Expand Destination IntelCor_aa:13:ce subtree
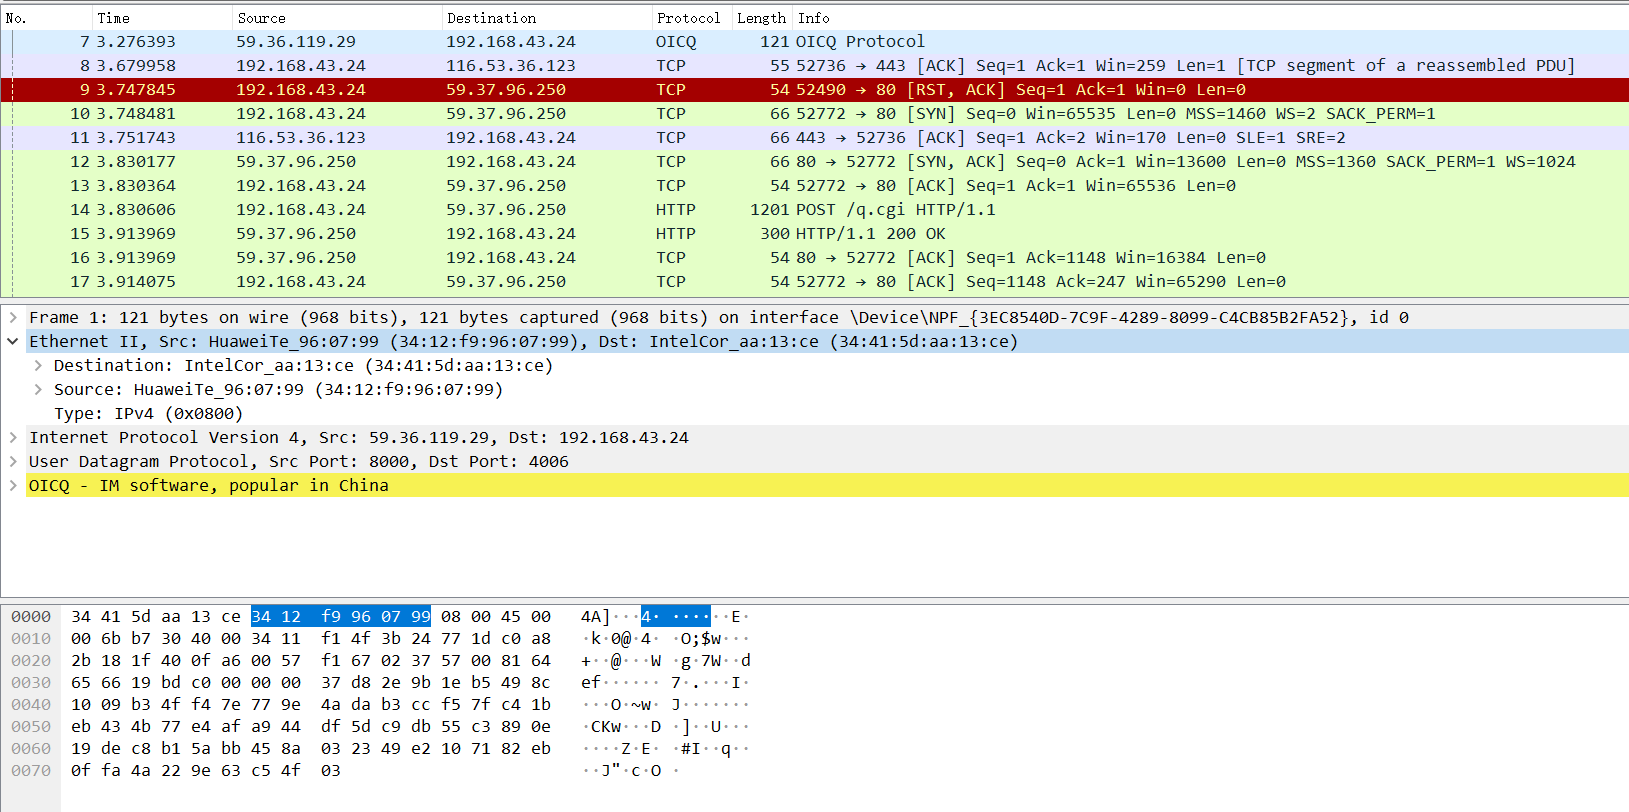Screen dimensions: 1629x812 (x=38, y=365)
